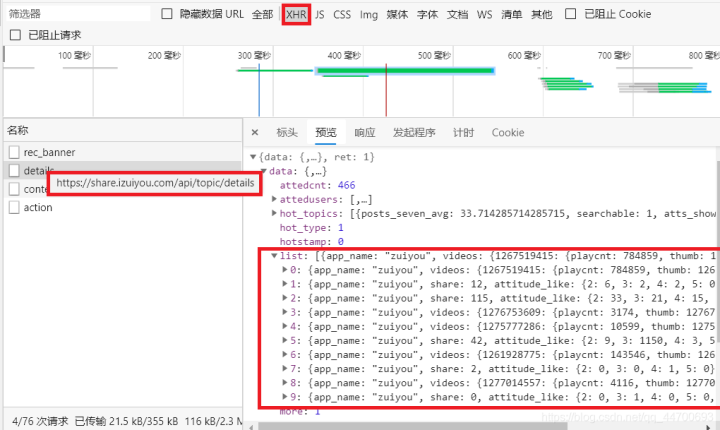Enable the hide data URL checkbox
This screenshot has width=720, height=430.
click(167, 14)
